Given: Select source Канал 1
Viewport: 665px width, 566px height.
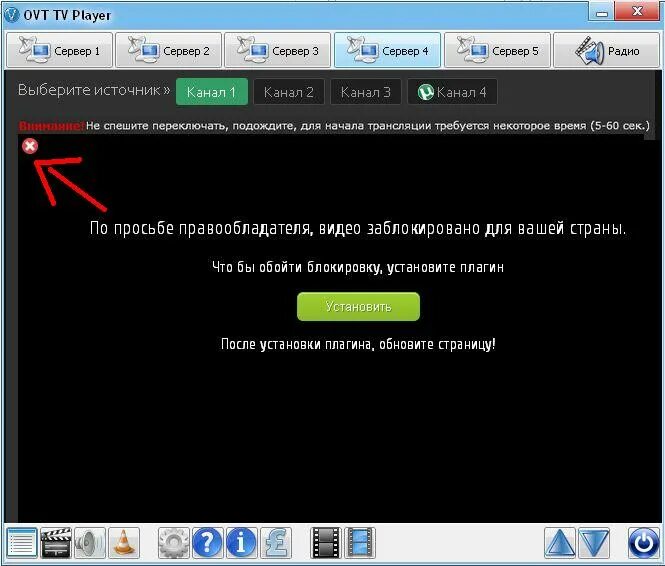Looking at the screenshot, I should pyautogui.click(x=212, y=92).
